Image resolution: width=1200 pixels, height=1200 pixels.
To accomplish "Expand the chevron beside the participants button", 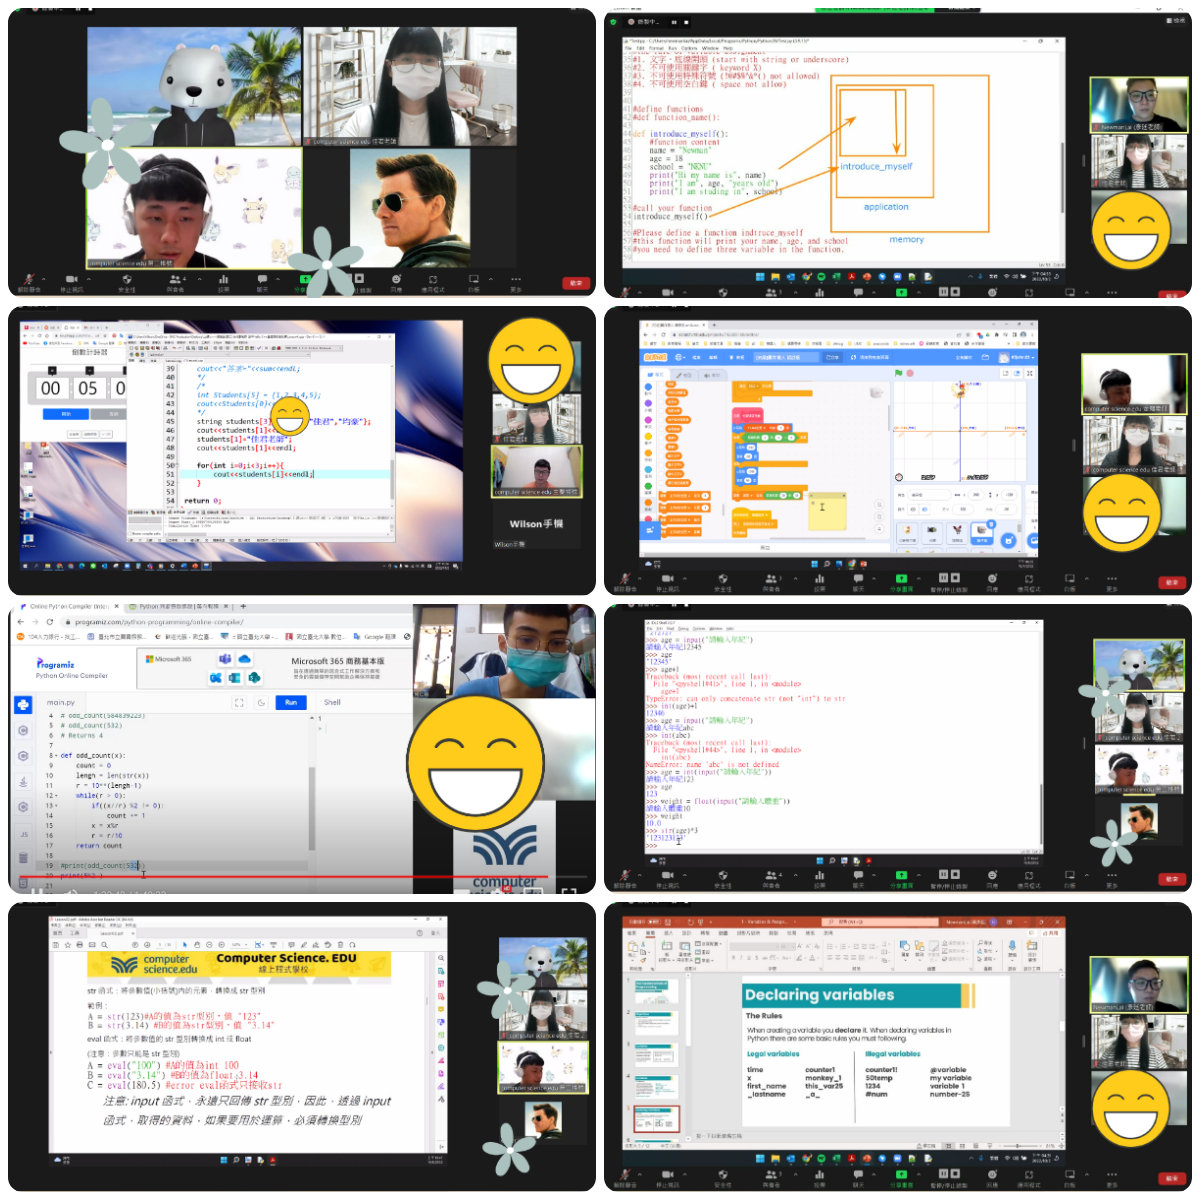I will click(x=794, y=578).
